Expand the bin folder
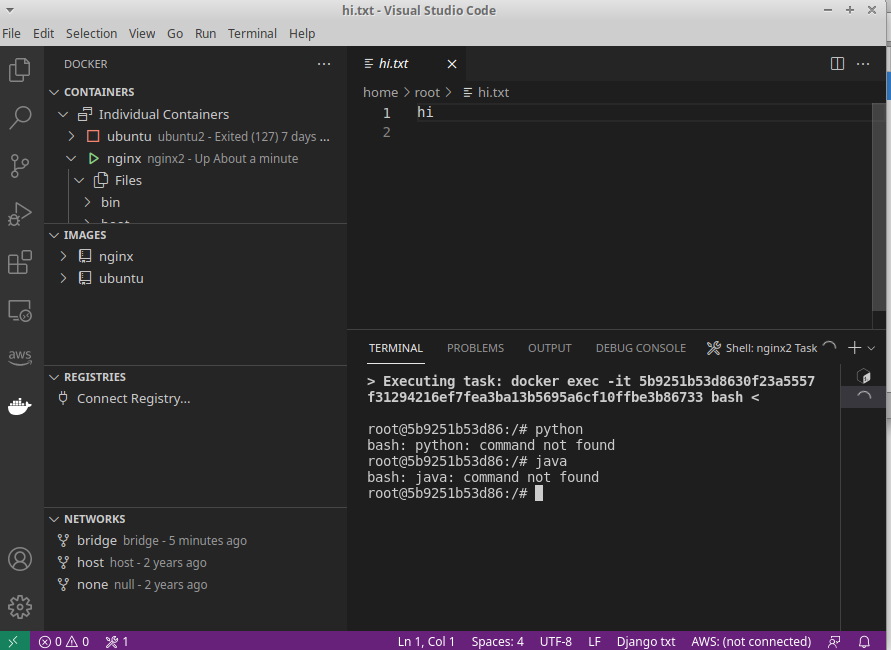Viewport: 891px width, 650px height. [x=88, y=202]
